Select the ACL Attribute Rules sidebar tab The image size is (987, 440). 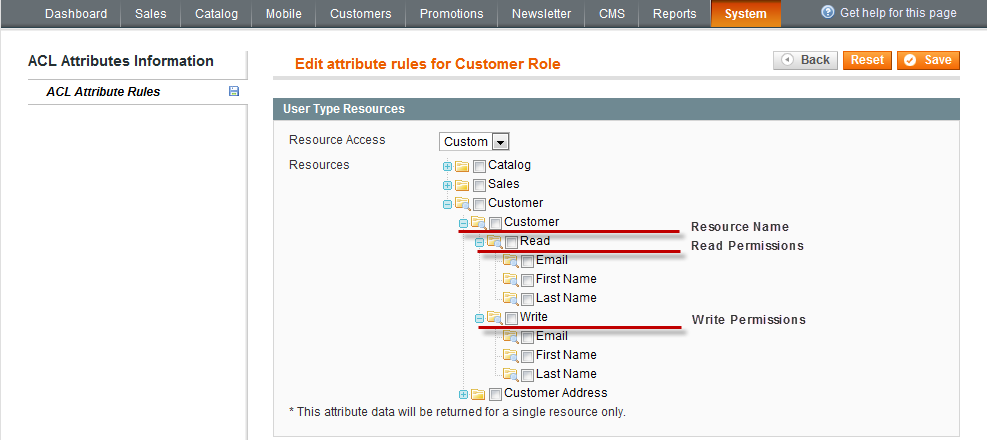[x=103, y=92]
